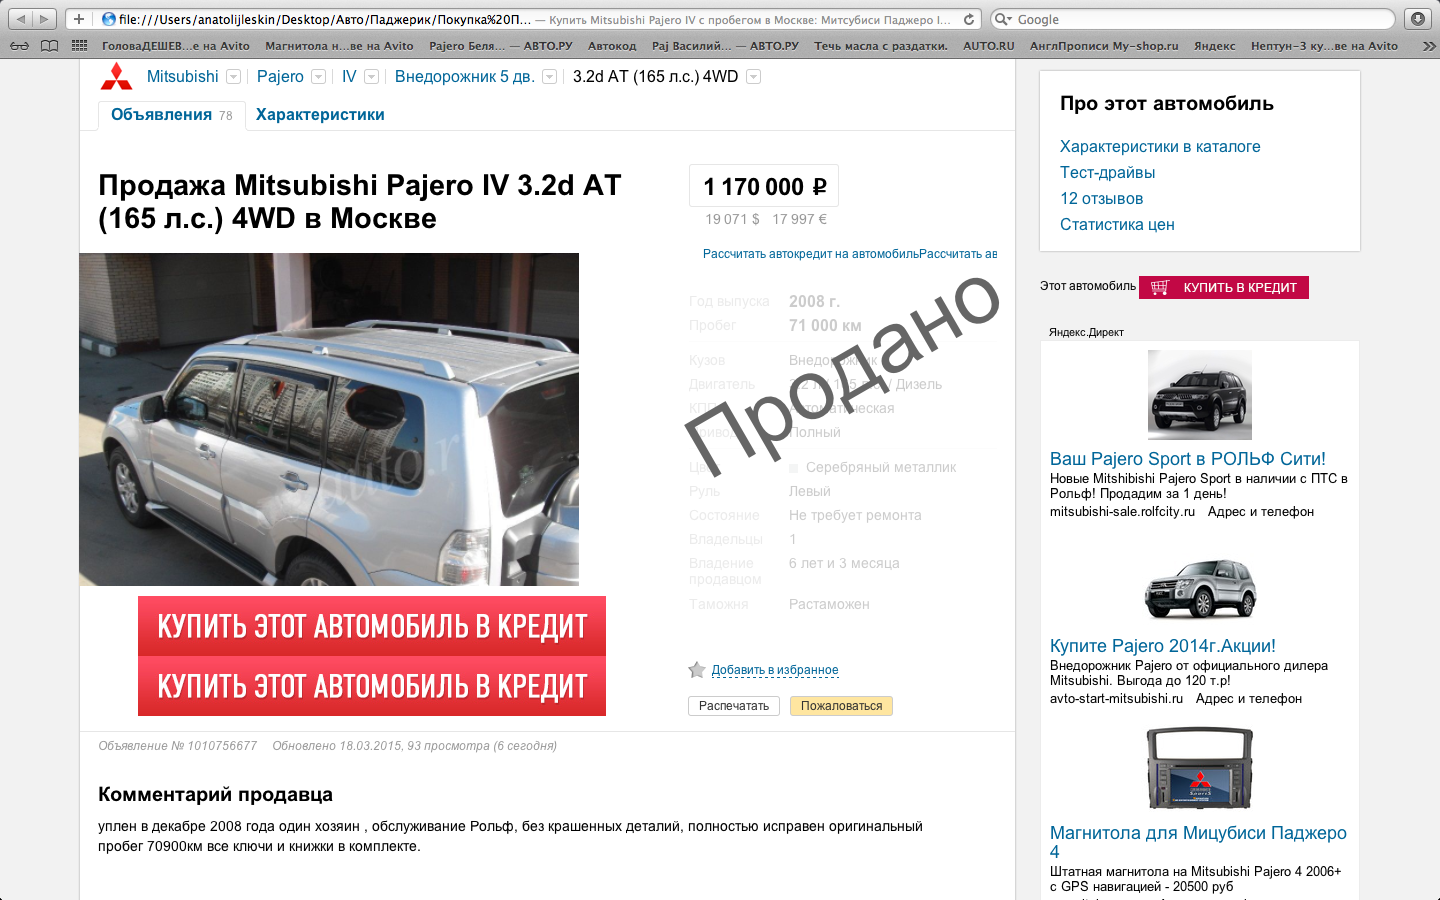This screenshot has width=1440, height=900.
Task: Show bookmarks via the open book icon
Action: pos(49,46)
